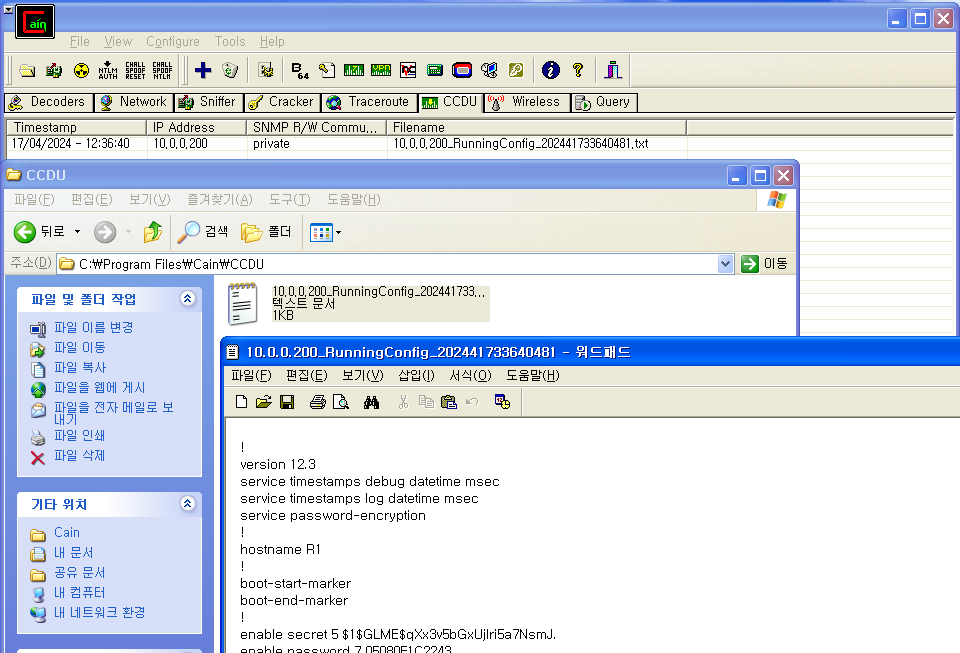This screenshot has height=653, width=960.
Task: Click the 파일 이동 move file link
Action: click(x=80, y=348)
